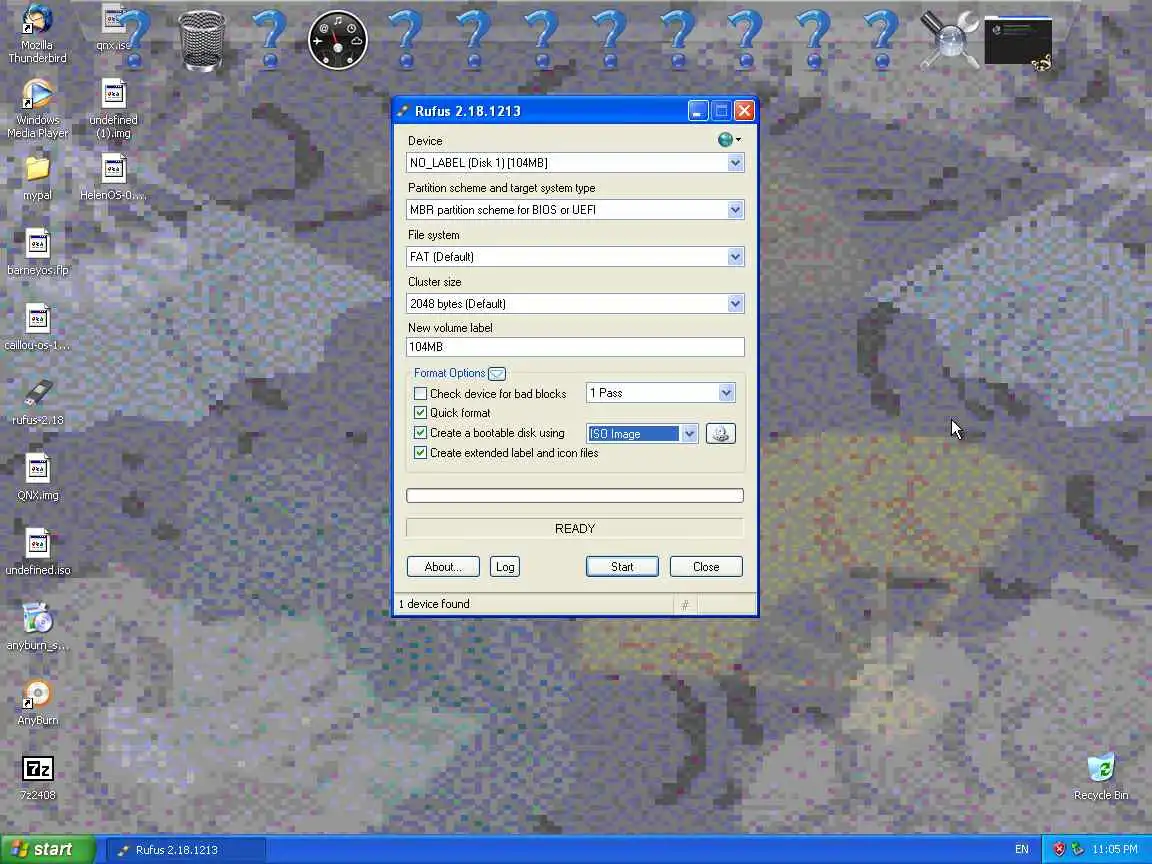Toggle Create a bootable disk using checkbox
This screenshot has height=864, width=1152.
[420, 433]
